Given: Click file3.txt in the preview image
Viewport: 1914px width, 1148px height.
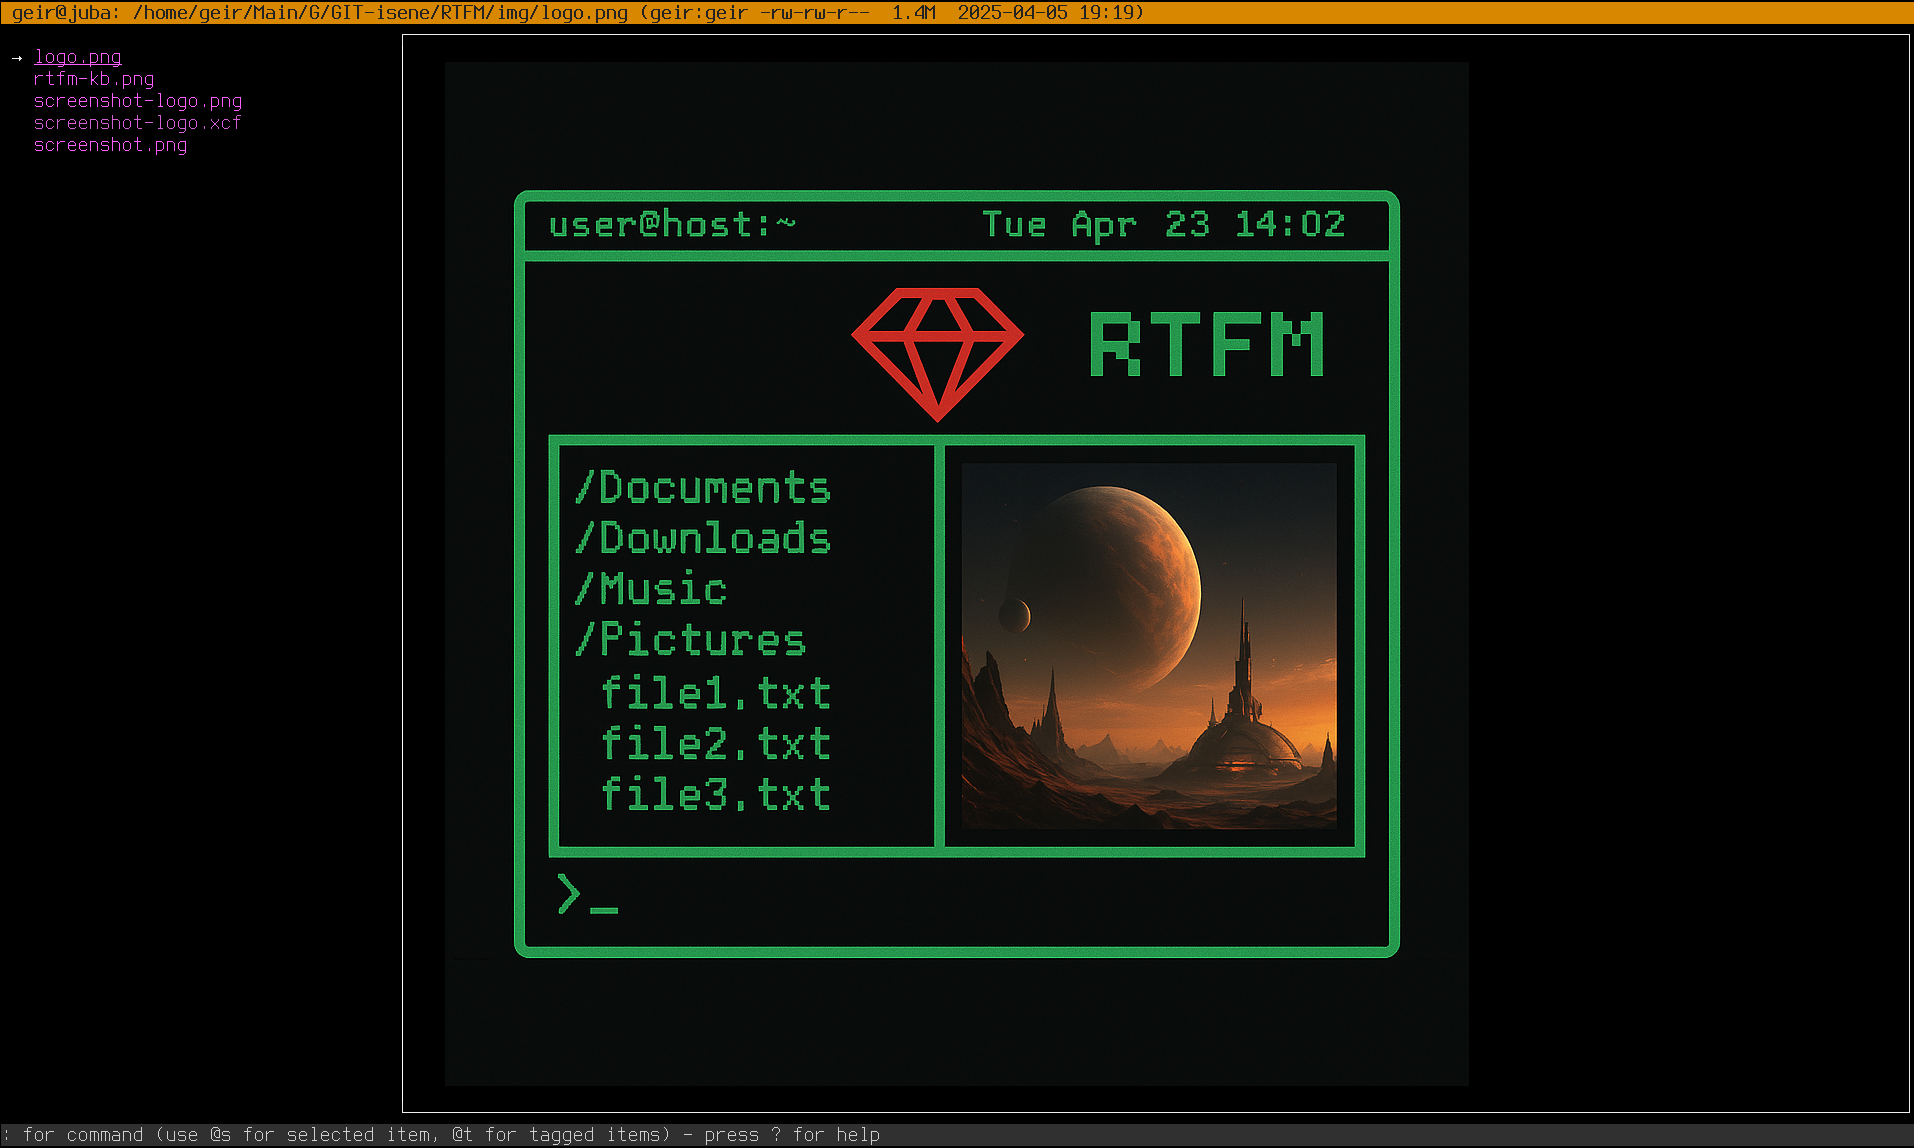Looking at the screenshot, I should tap(716, 794).
